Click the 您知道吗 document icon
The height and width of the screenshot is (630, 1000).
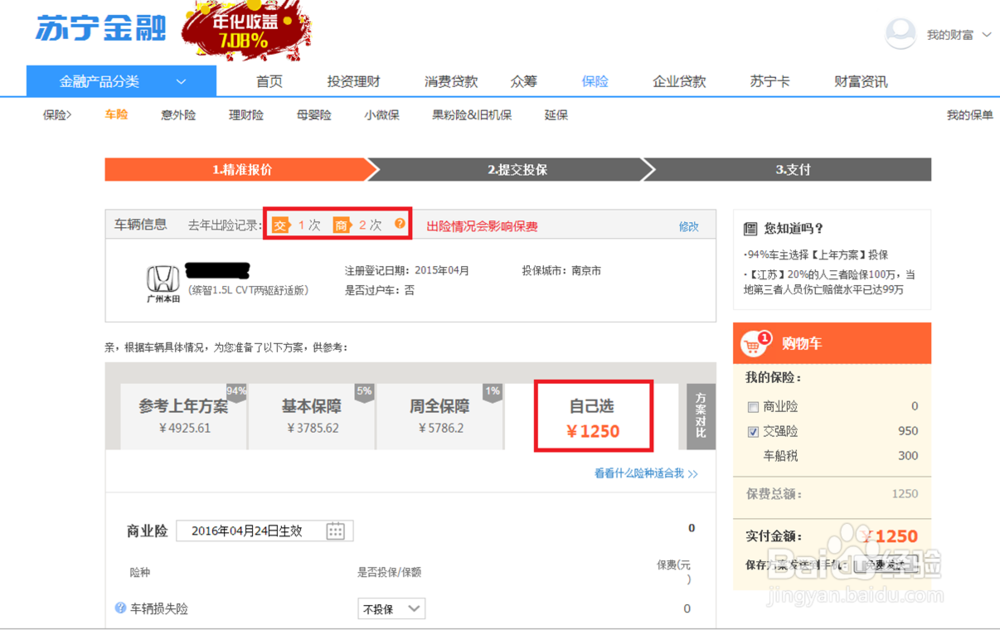click(751, 228)
